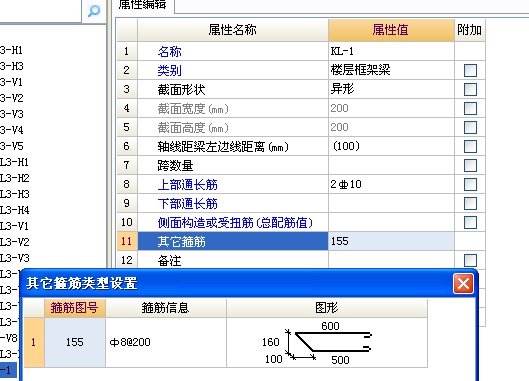Select list item L3-H1

15,162
